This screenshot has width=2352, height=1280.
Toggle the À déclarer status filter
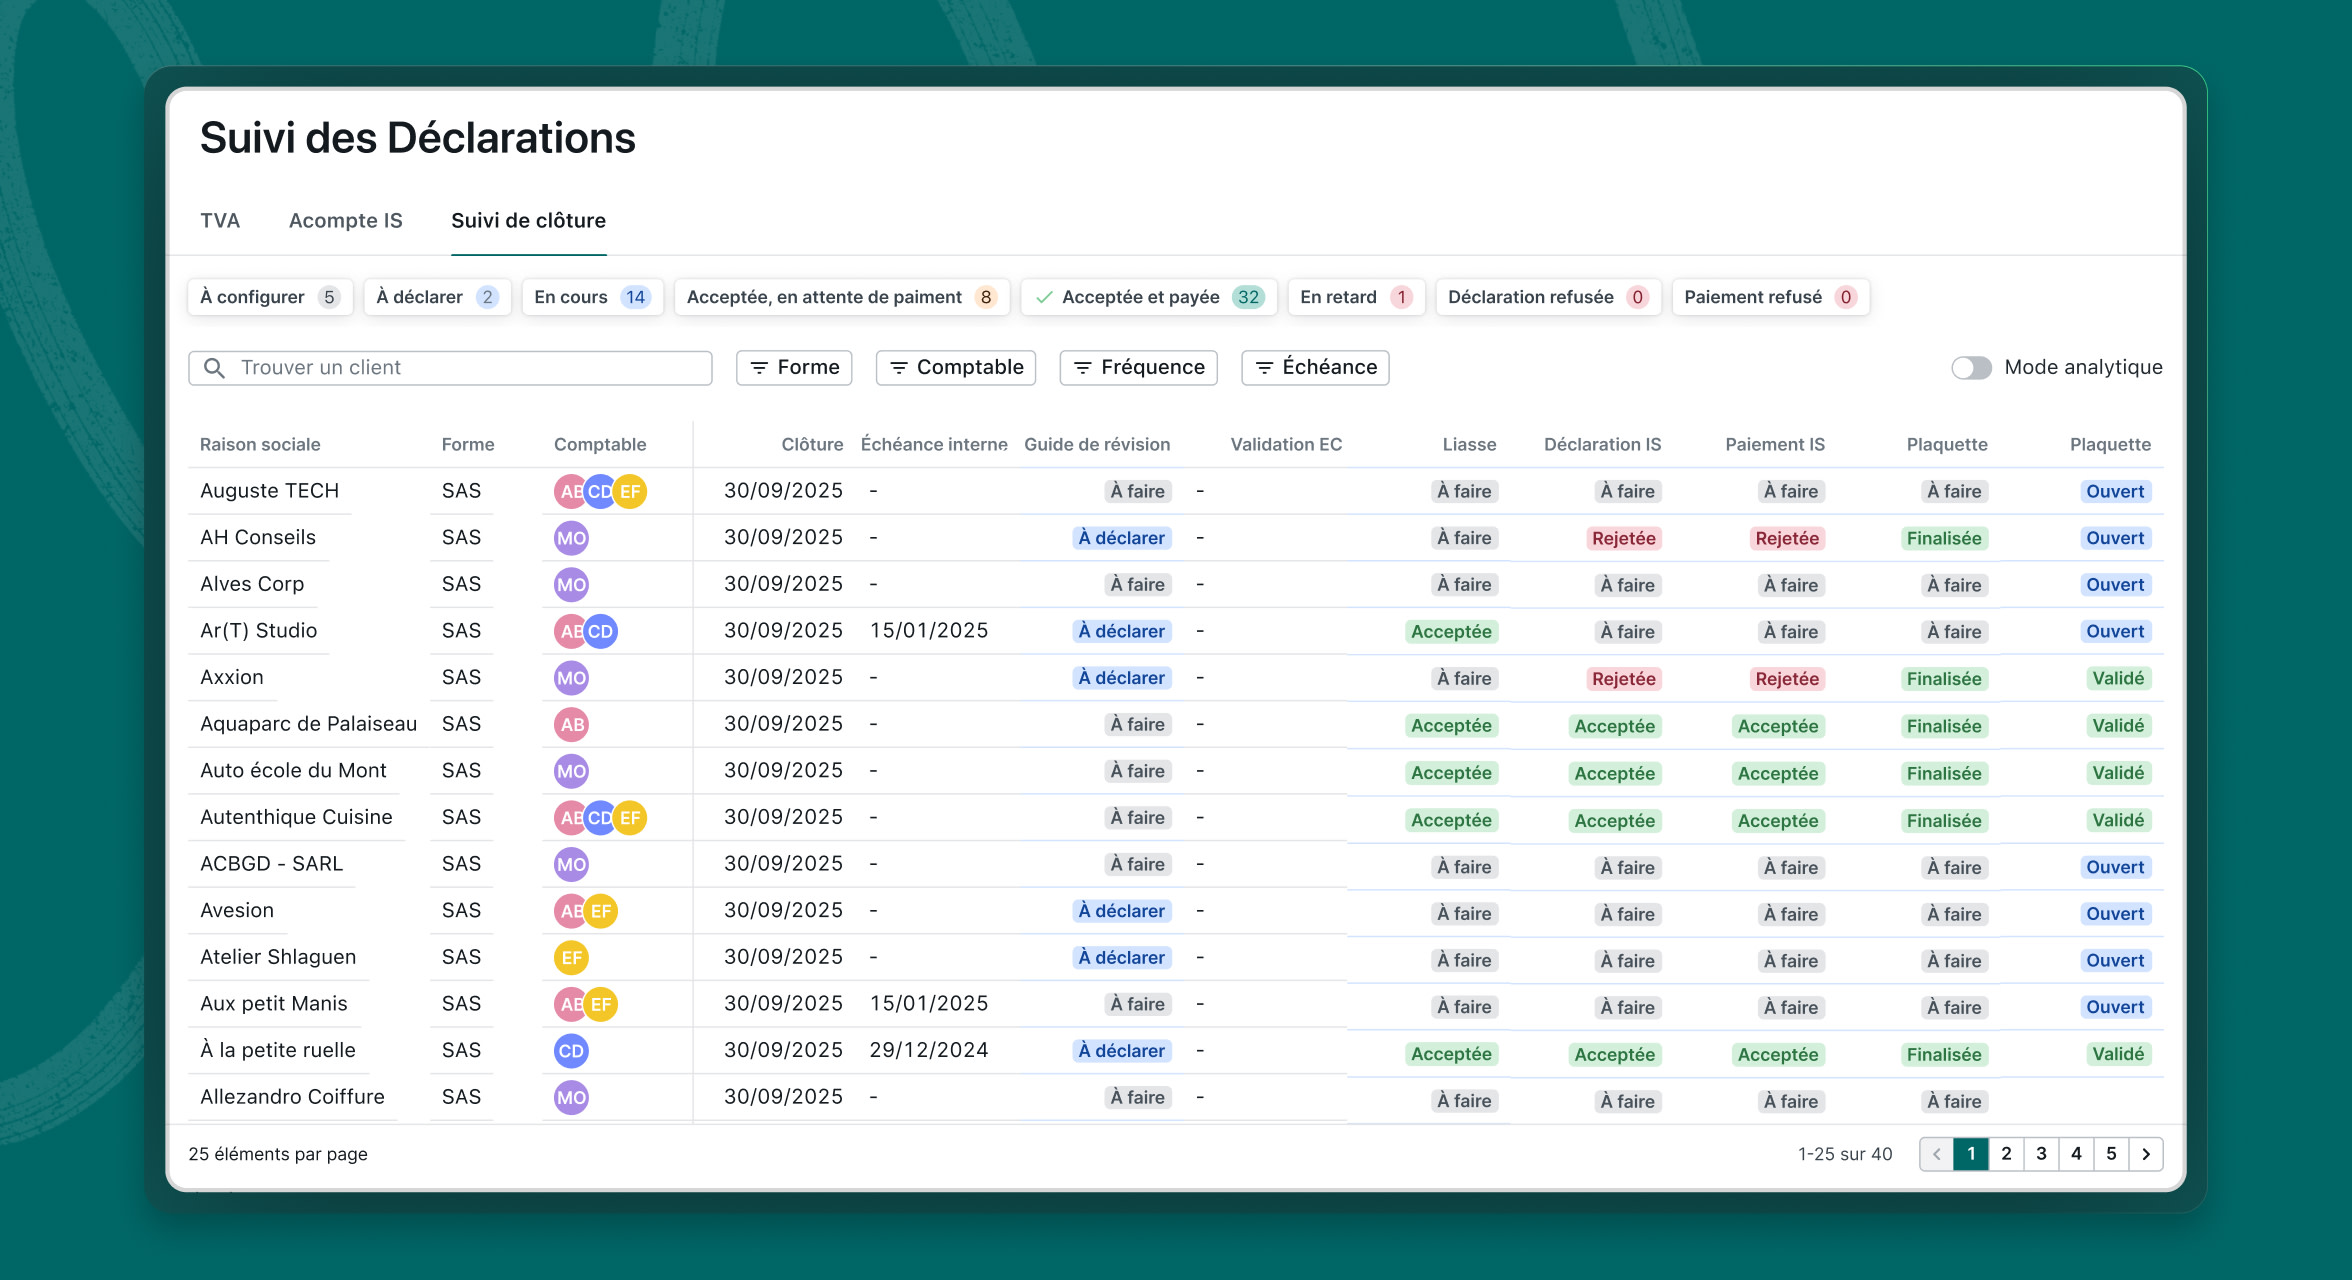[437, 297]
